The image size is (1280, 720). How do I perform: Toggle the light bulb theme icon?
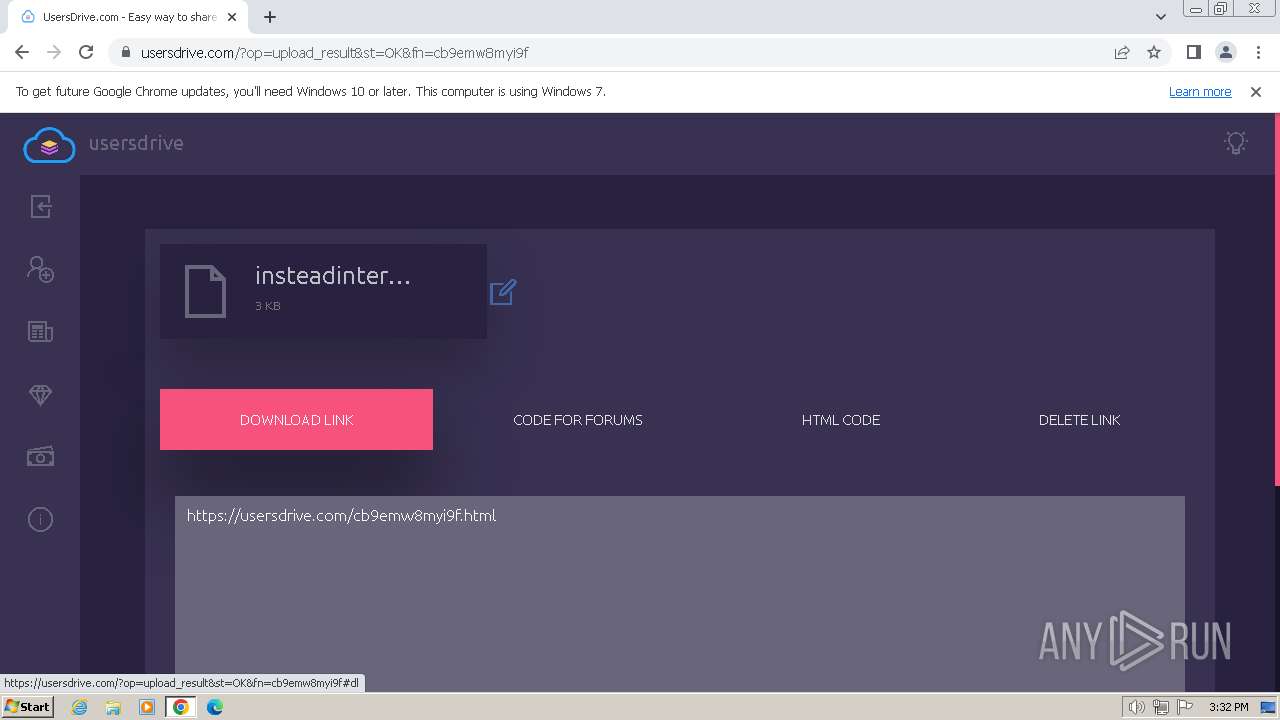point(1236,142)
